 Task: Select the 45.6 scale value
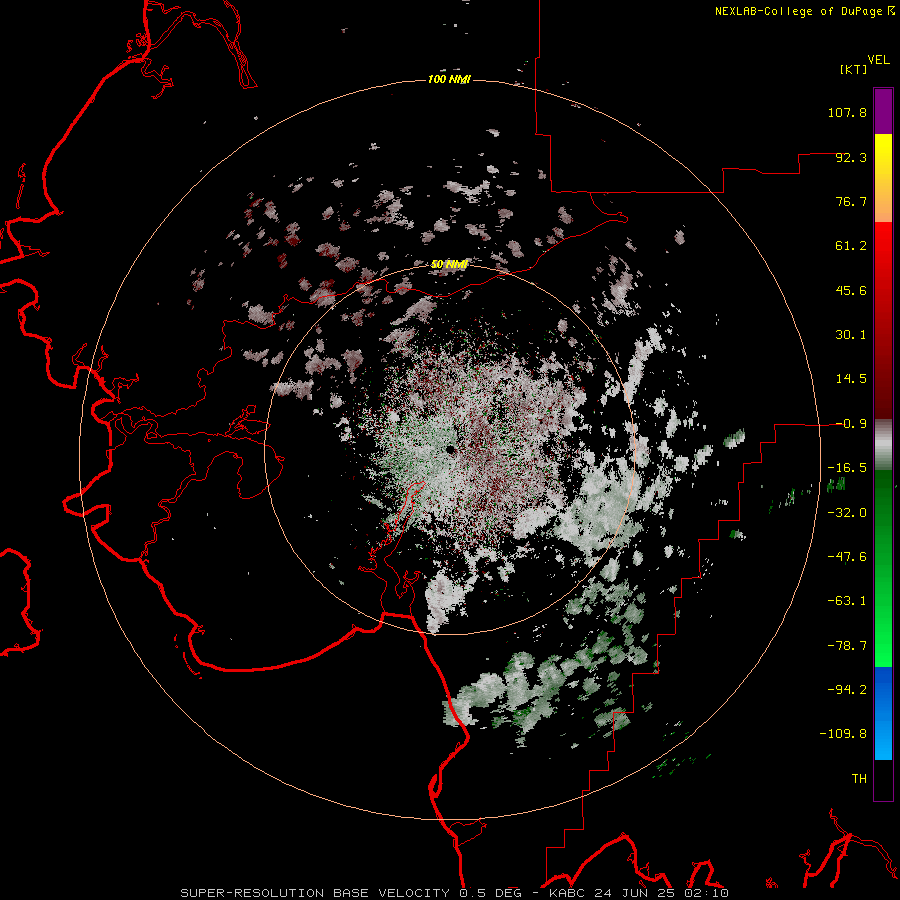(851, 290)
